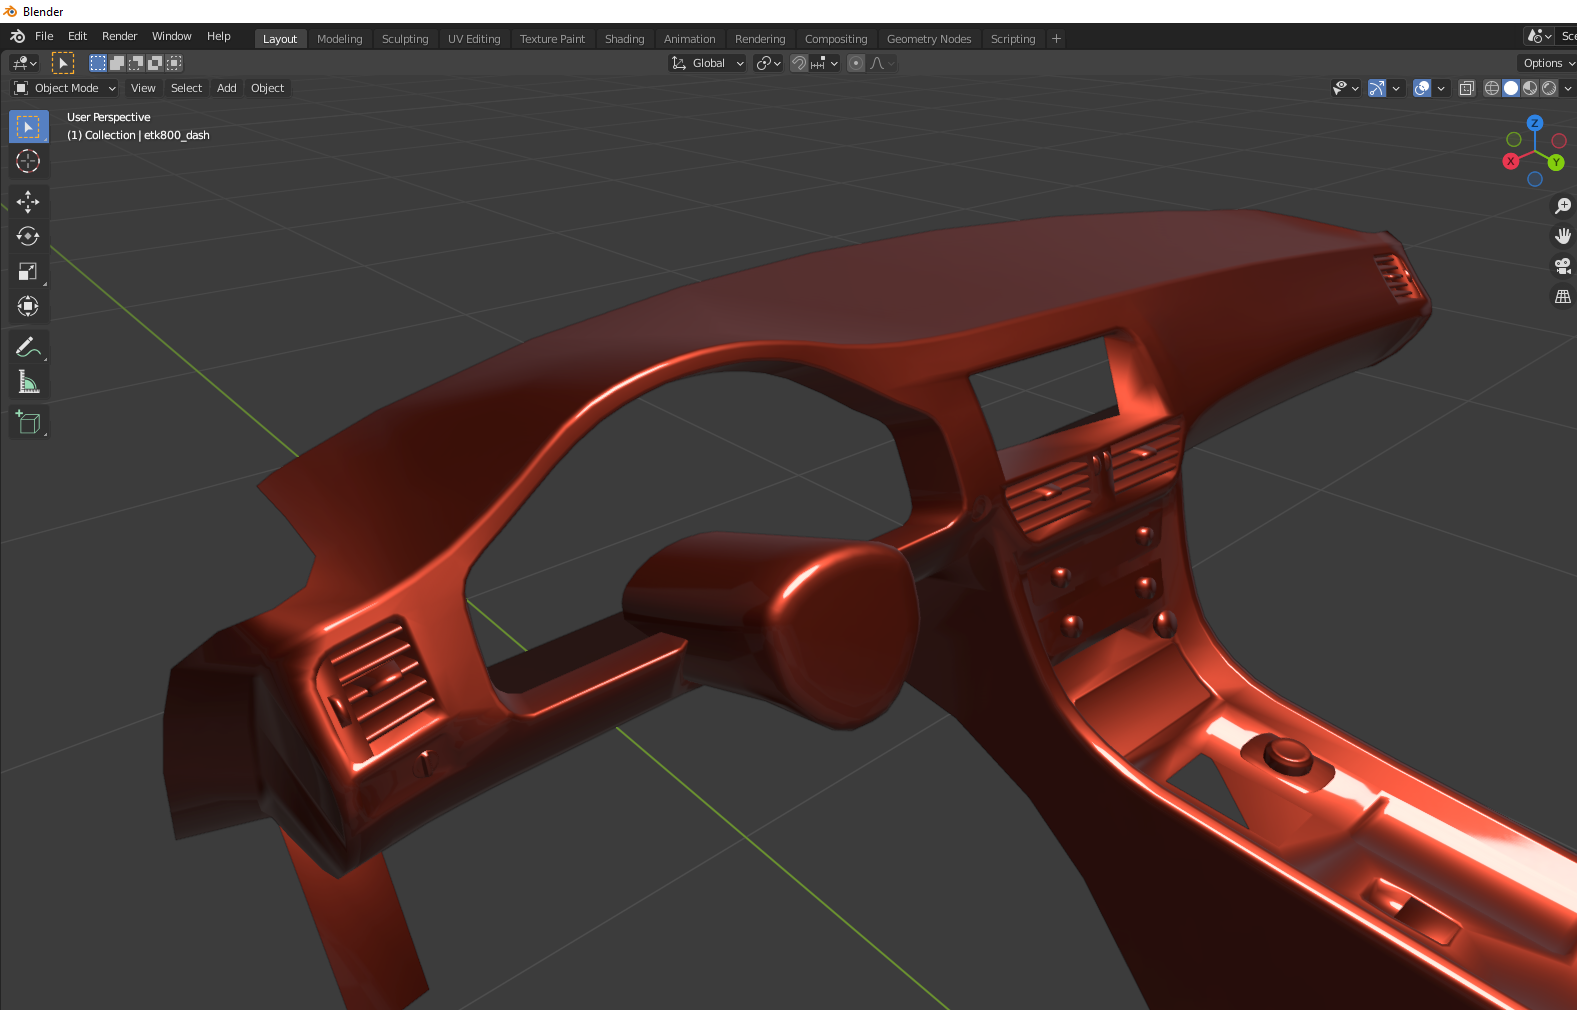Activate the Rotate tool

coord(28,237)
